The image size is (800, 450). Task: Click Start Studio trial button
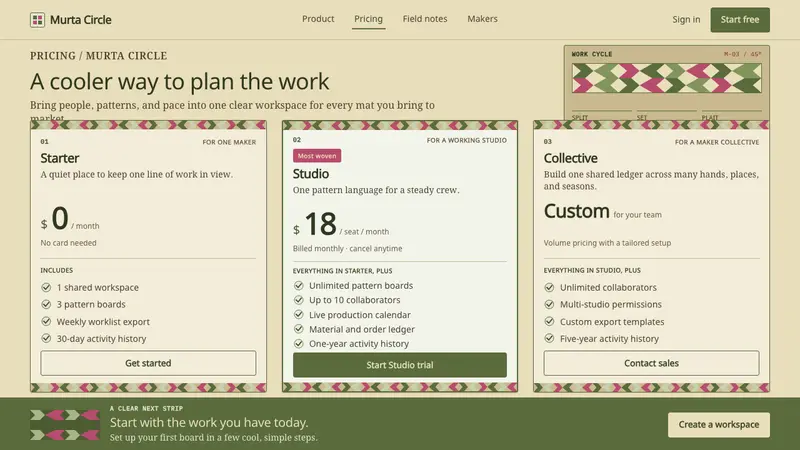point(399,365)
